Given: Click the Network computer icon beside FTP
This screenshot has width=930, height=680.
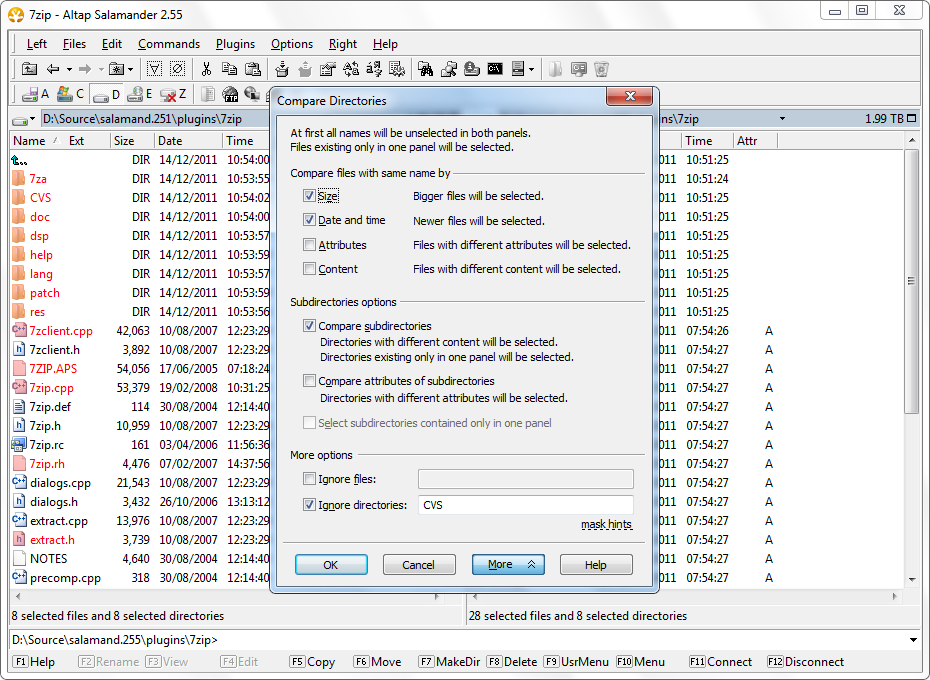Looking at the screenshot, I should coord(252,94).
